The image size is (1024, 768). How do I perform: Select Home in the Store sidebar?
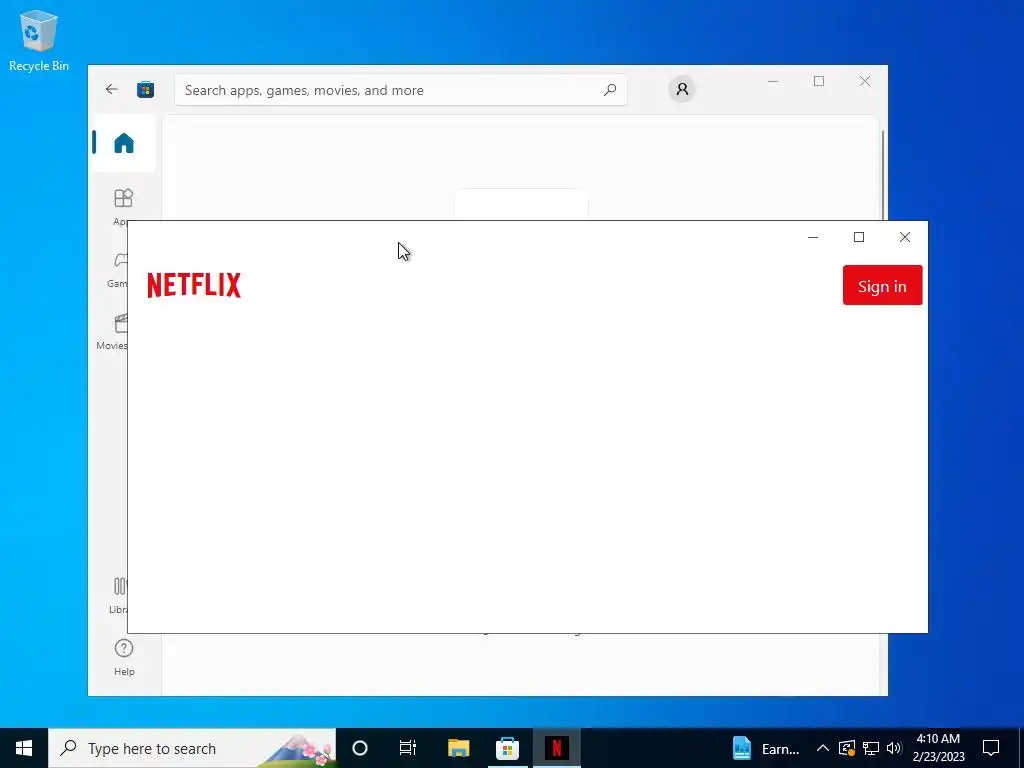coord(123,143)
